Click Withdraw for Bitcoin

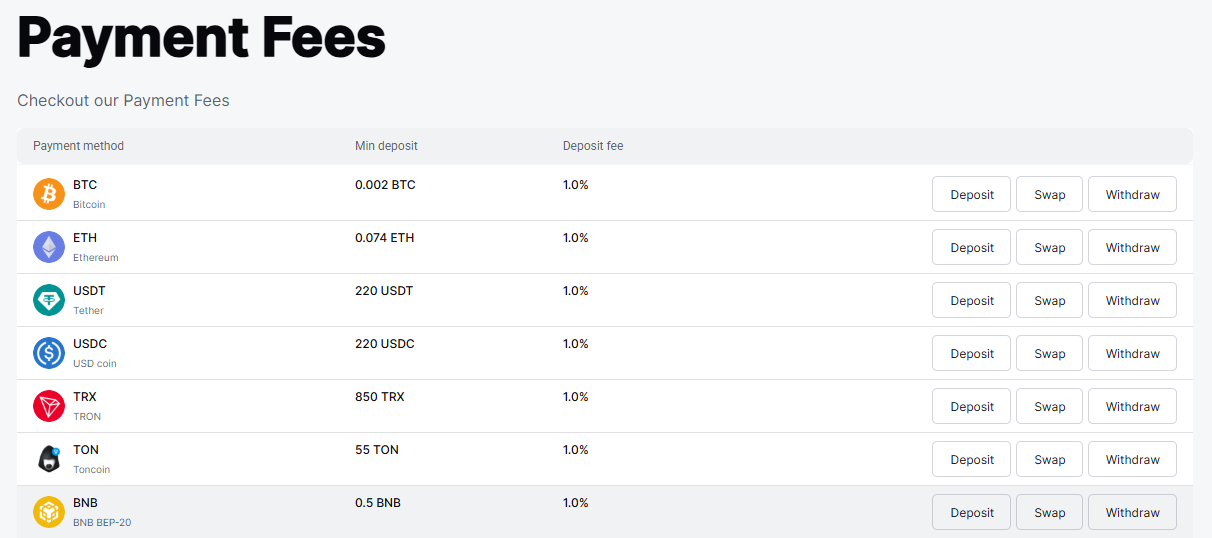1132,194
